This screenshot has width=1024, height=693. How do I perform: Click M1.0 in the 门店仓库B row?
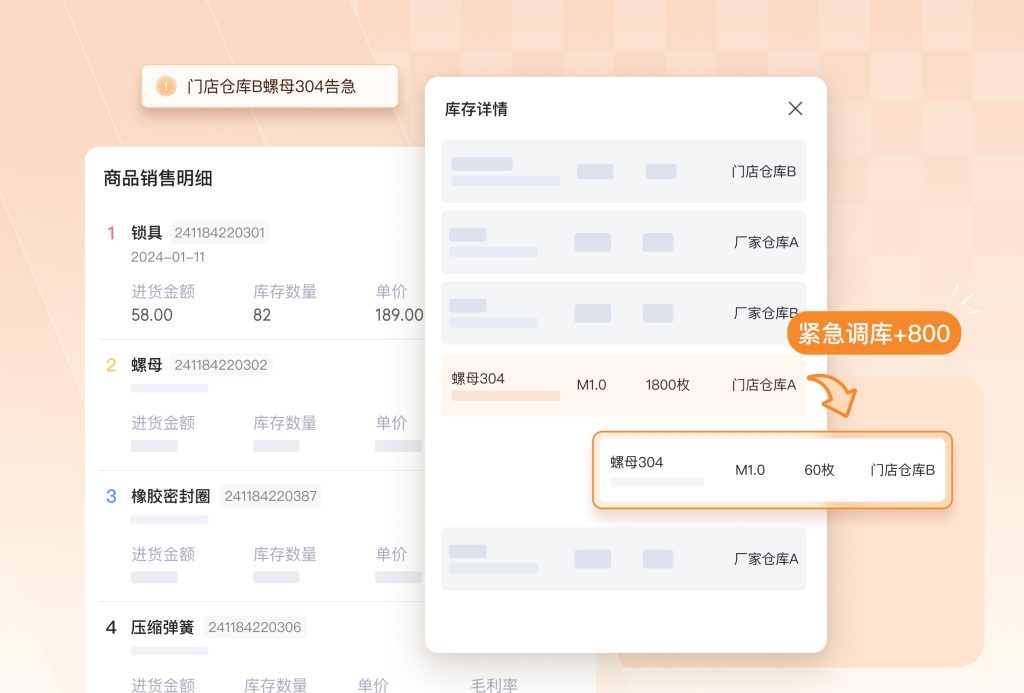pyautogui.click(x=750, y=470)
